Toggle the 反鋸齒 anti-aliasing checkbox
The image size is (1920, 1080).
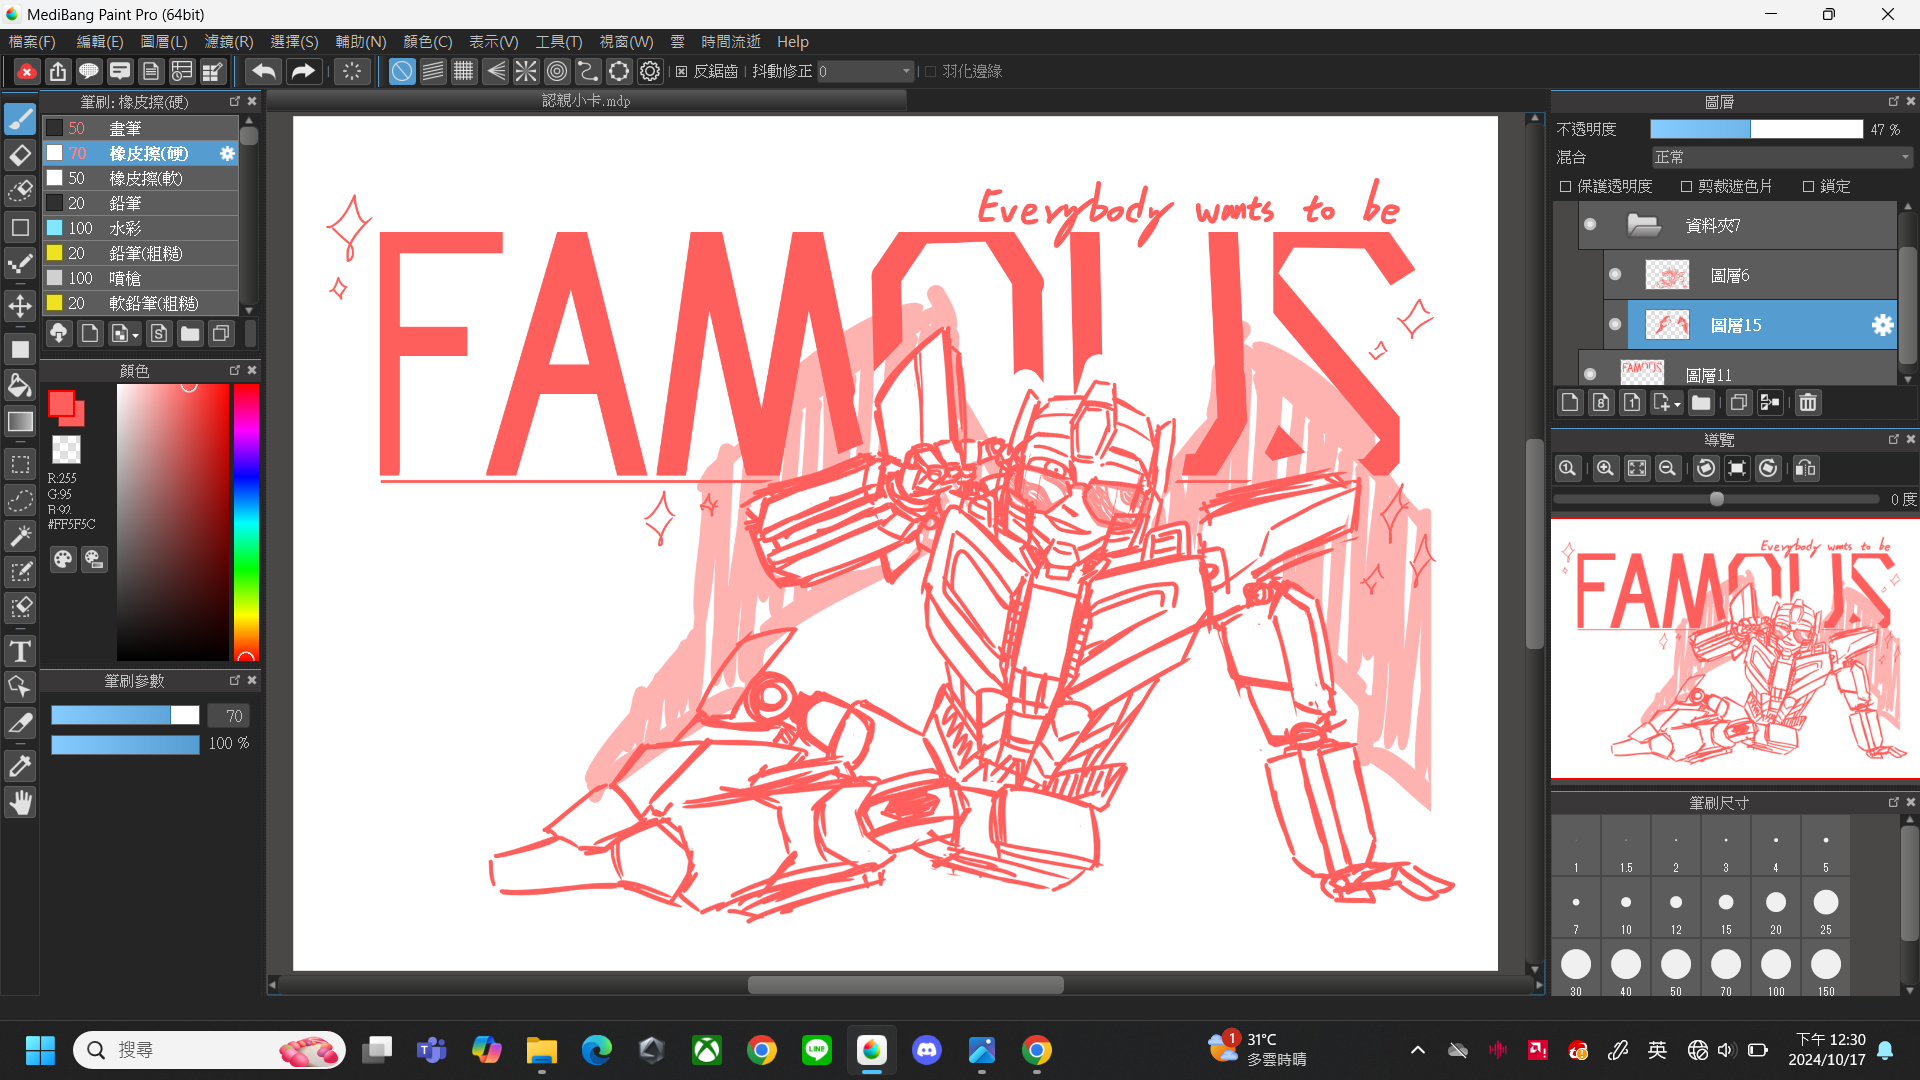(682, 72)
